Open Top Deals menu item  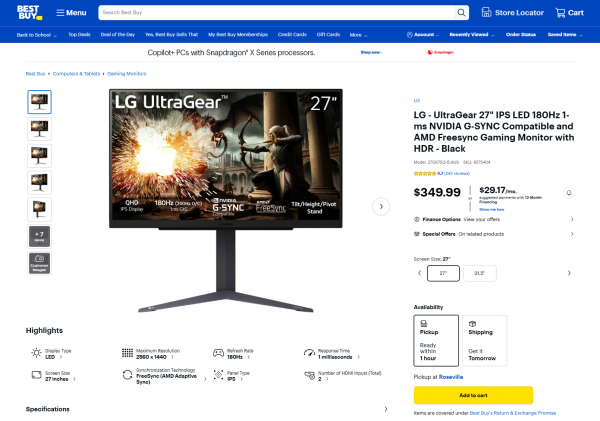coord(79,34)
